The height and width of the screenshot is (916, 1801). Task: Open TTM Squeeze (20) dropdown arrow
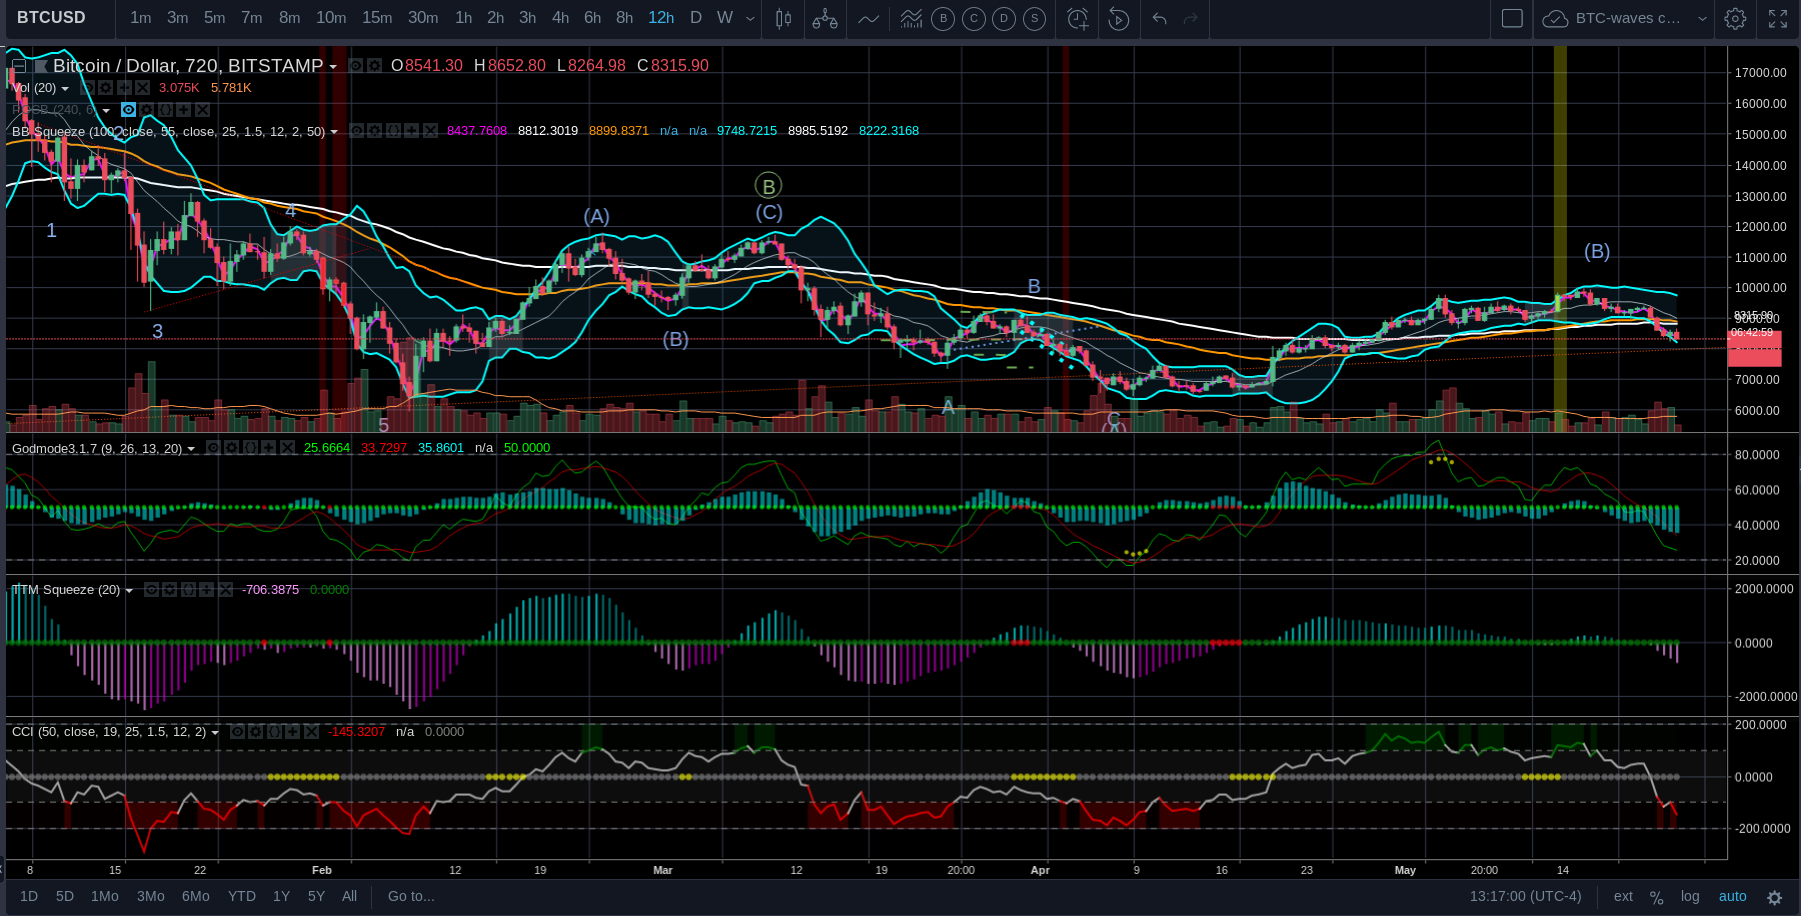tap(129, 591)
